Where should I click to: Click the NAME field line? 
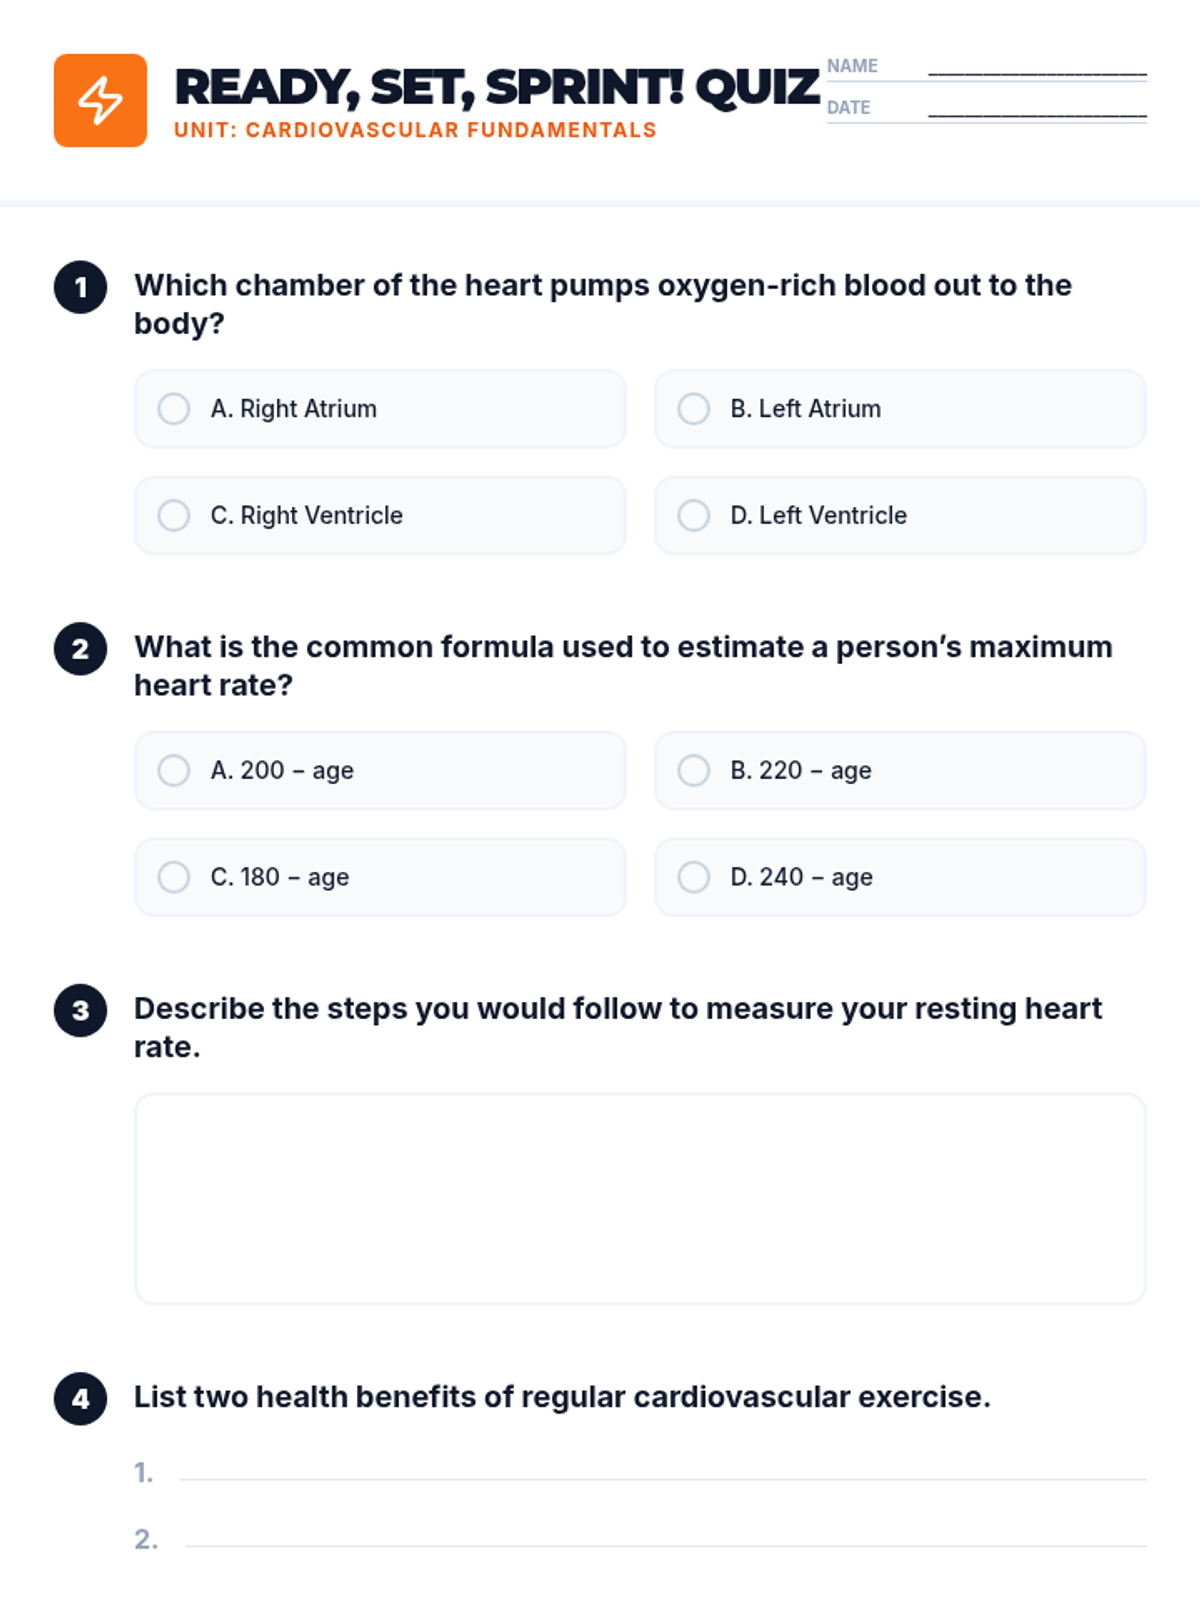[1037, 70]
